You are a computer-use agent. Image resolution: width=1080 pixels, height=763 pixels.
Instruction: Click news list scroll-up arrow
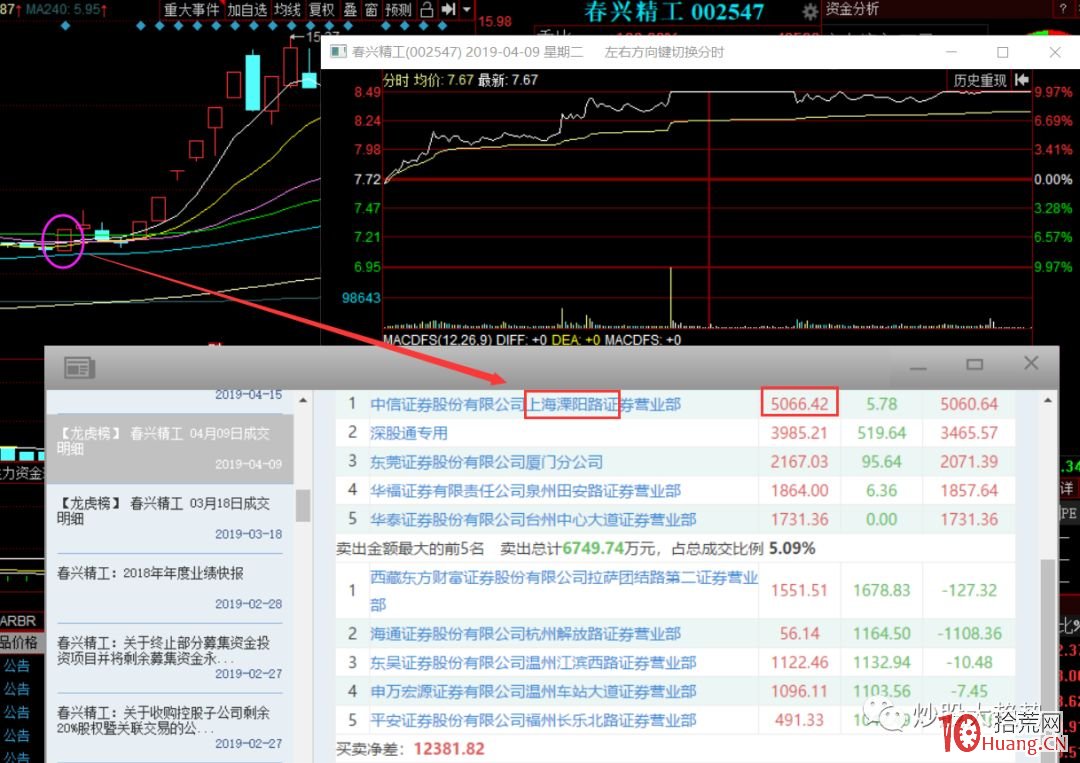303,400
